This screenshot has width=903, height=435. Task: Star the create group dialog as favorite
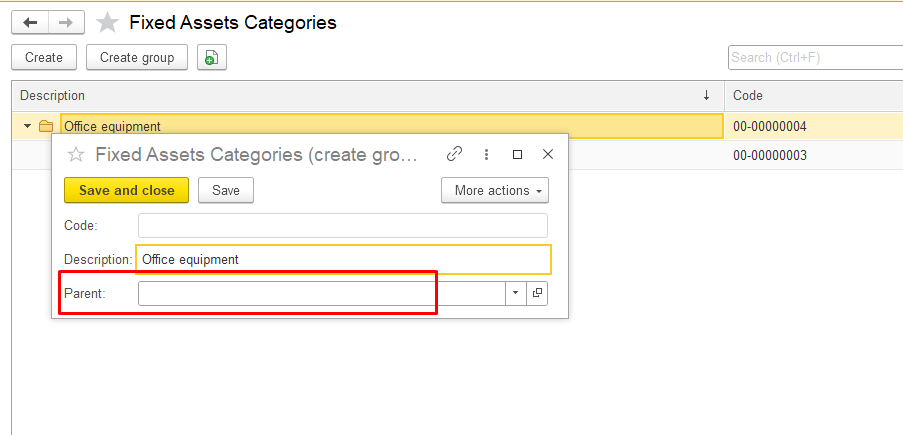tap(75, 154)
